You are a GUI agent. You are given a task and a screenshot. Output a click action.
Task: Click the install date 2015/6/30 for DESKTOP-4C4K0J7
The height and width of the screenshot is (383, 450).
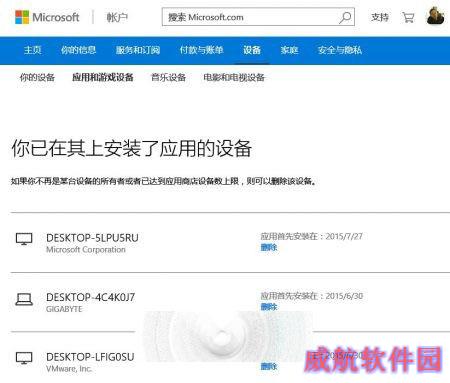(x=344, y=296)
